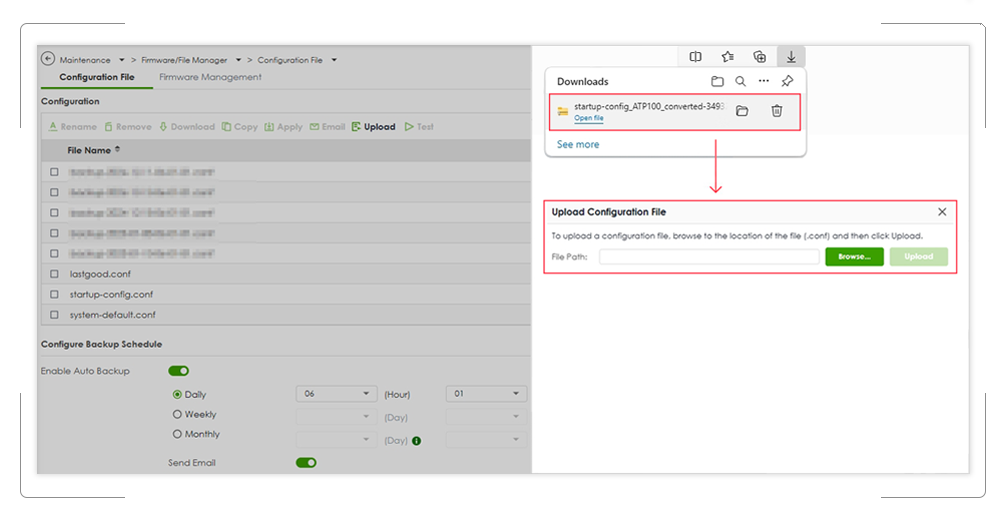This screenshot has height=530, width=1000.
Task: Sort by File Name column arrow
Action: (117, 150)
